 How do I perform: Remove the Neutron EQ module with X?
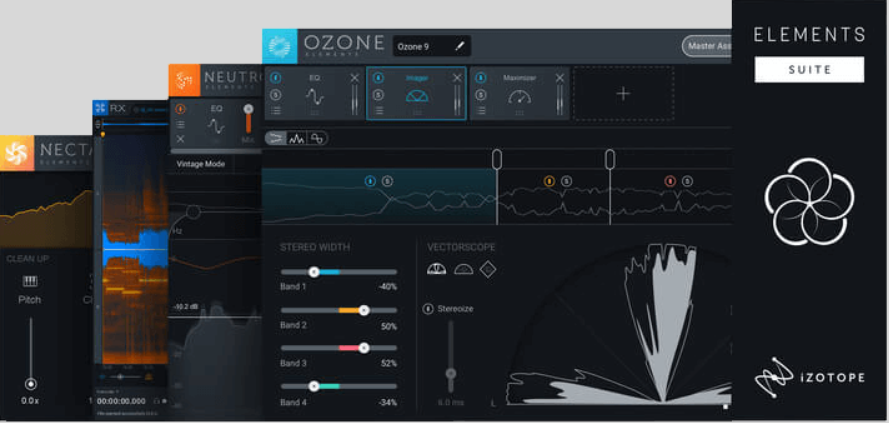180,139
